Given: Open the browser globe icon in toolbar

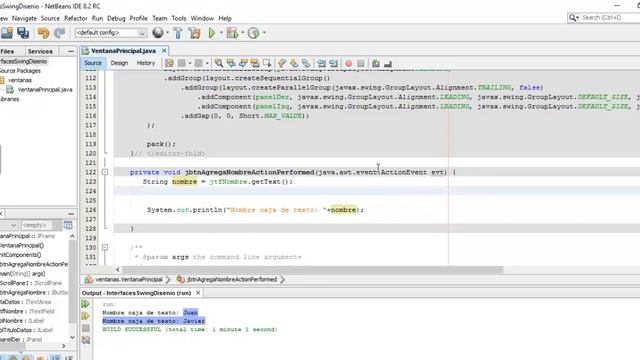Looking at the screenshot, I should click(x=158, y=33).
